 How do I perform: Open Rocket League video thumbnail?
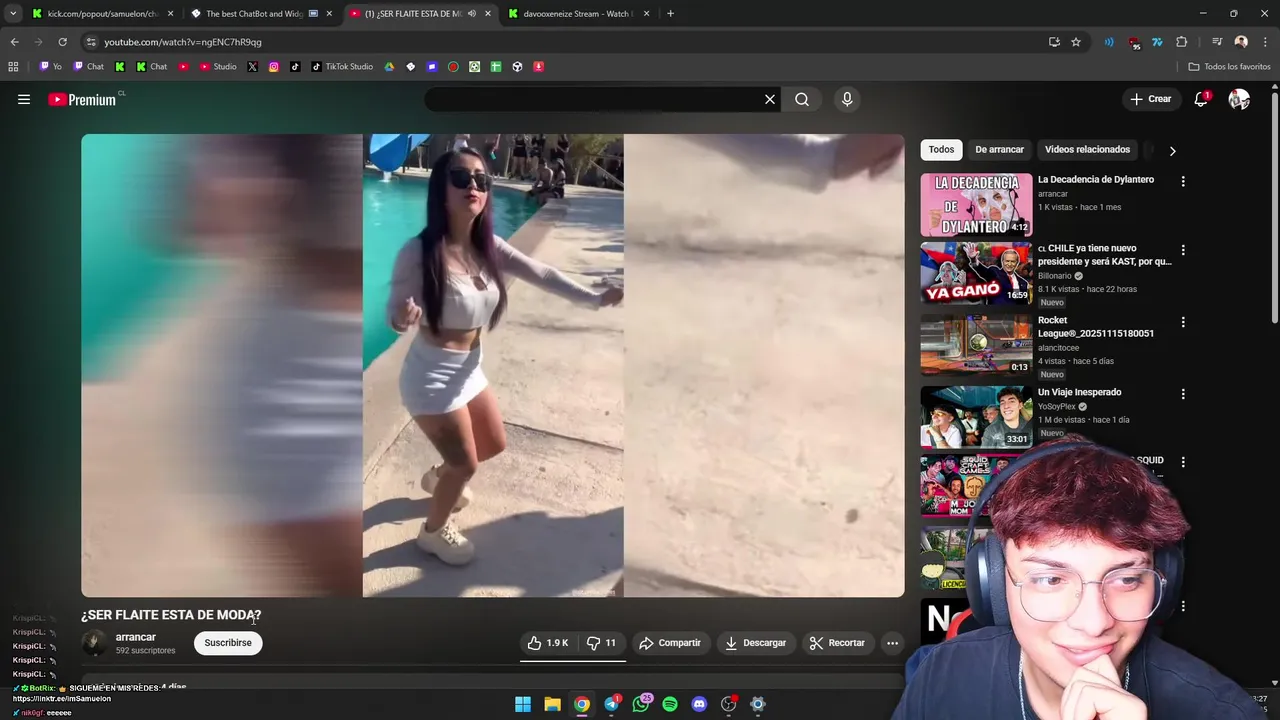976,345
